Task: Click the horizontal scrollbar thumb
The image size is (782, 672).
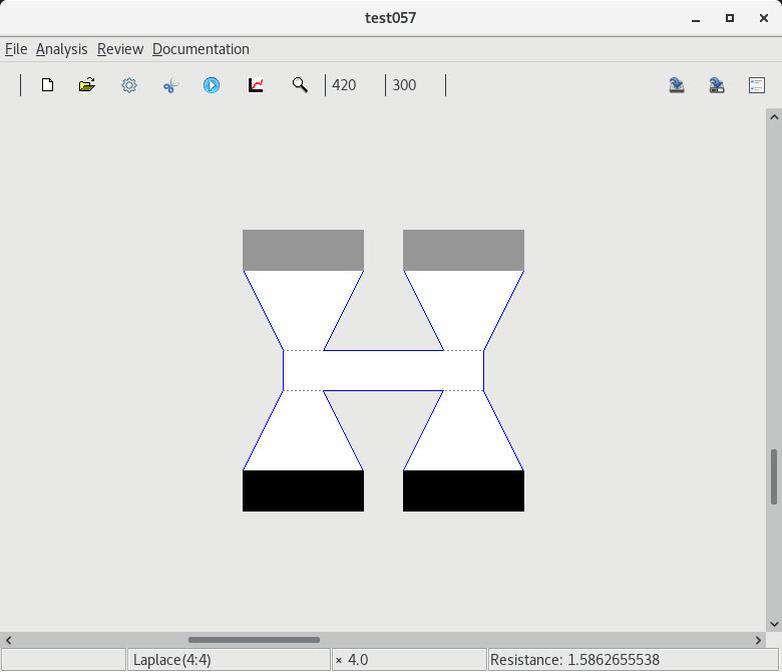Action: [x=254, y=640]
